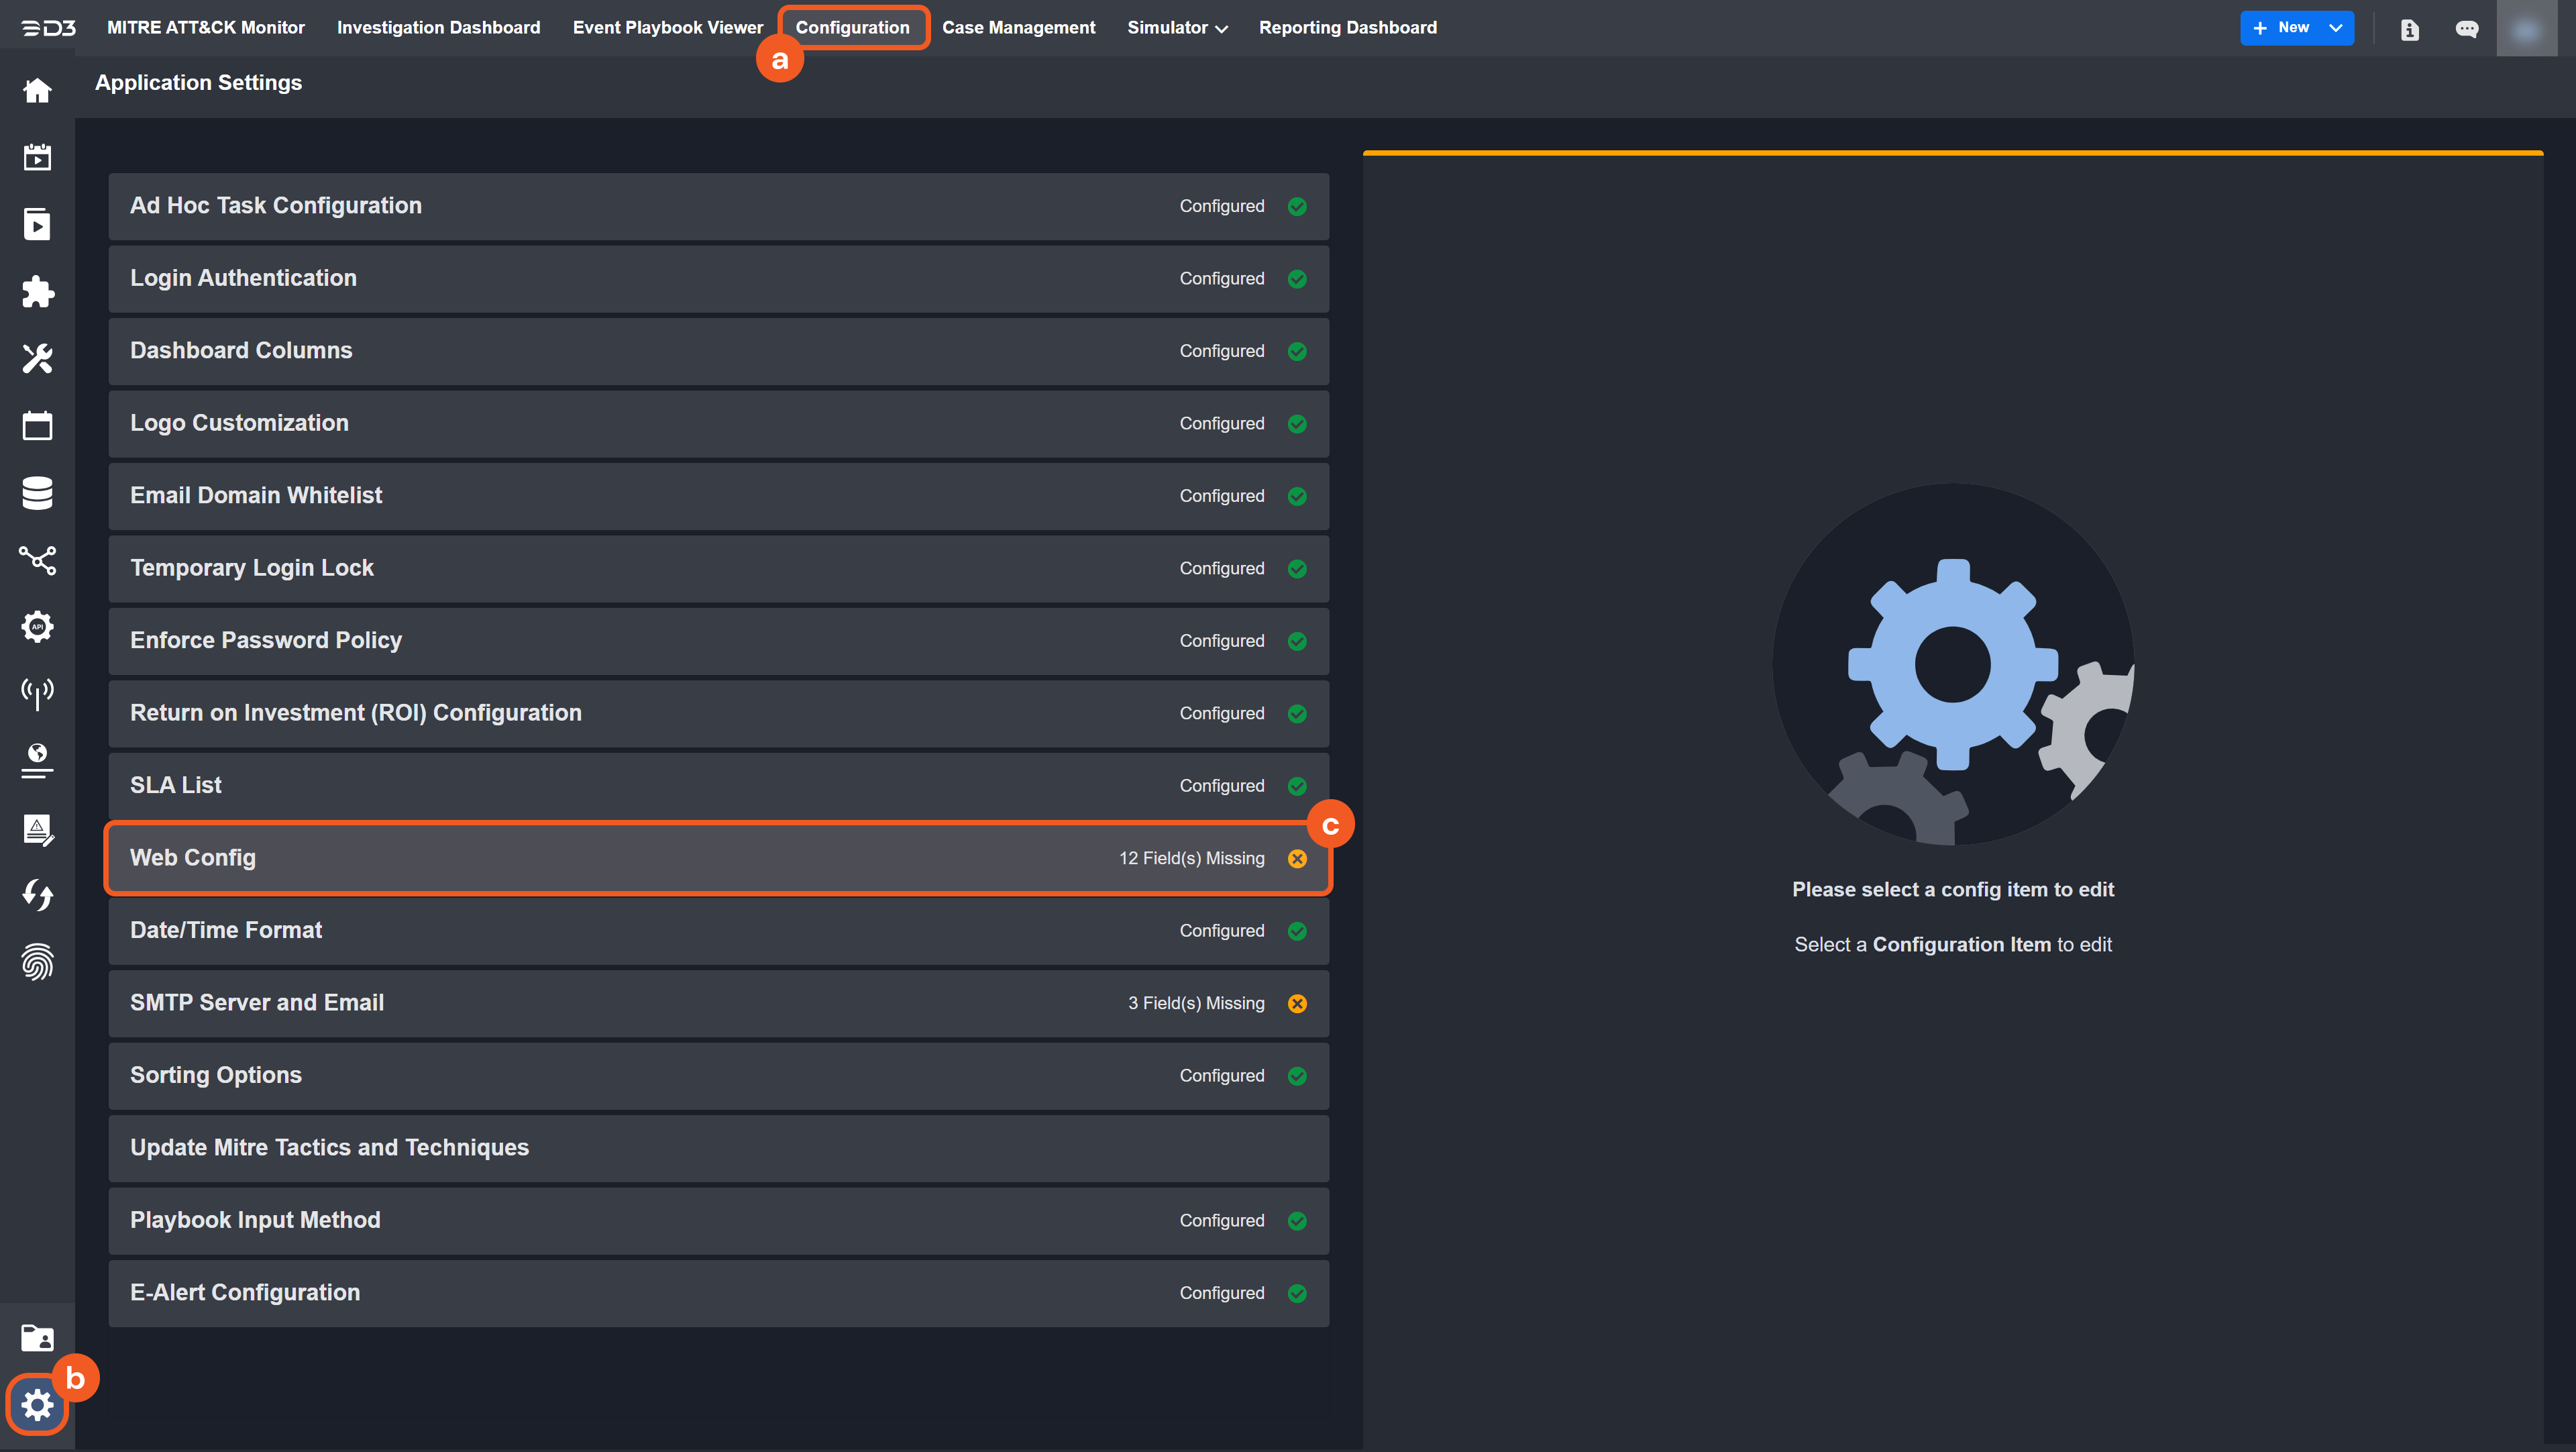Open the chat bubble icon in header
2576x1452 pixels.
point(2466,29)
